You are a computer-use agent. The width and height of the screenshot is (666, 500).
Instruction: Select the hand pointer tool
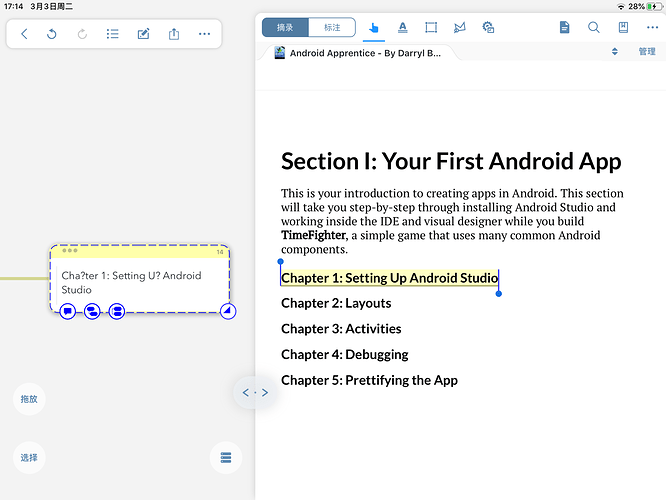tap(374, 28)
